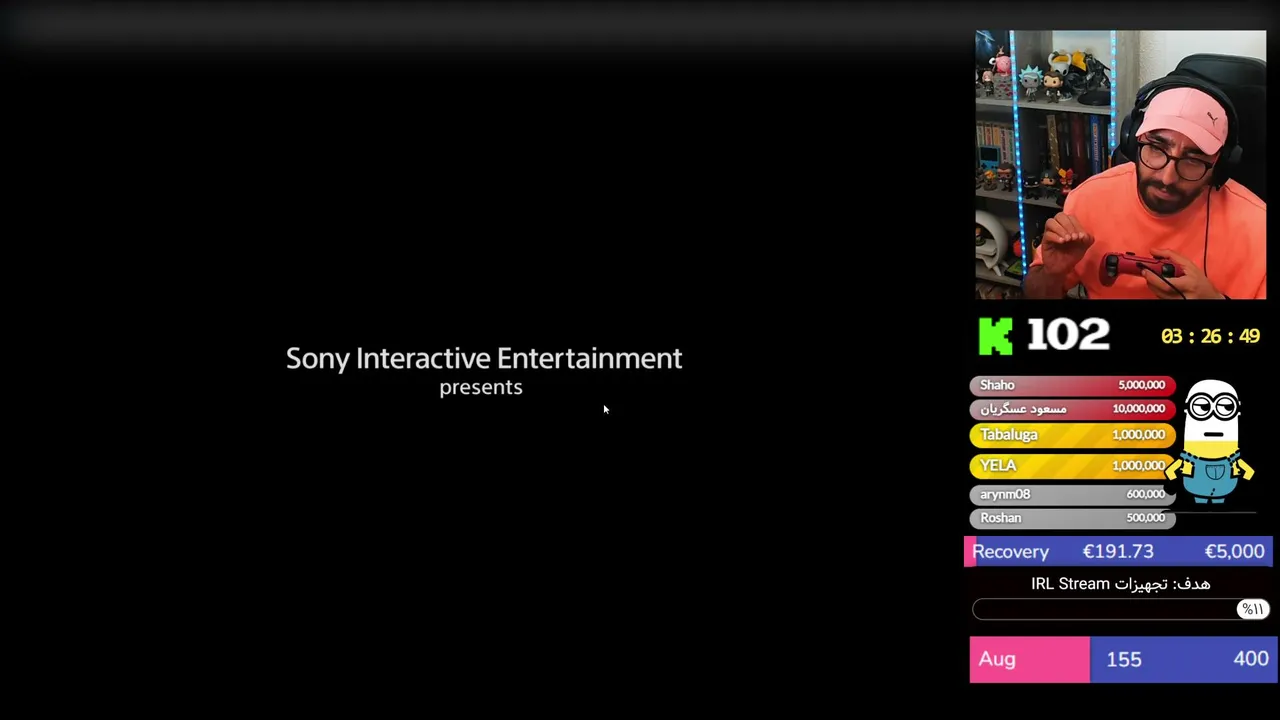Screen dimensions: 1280x720
Task: Select the مسعود عسگریان donor name
Action: pyautogui.click(x=1023, y=409)
